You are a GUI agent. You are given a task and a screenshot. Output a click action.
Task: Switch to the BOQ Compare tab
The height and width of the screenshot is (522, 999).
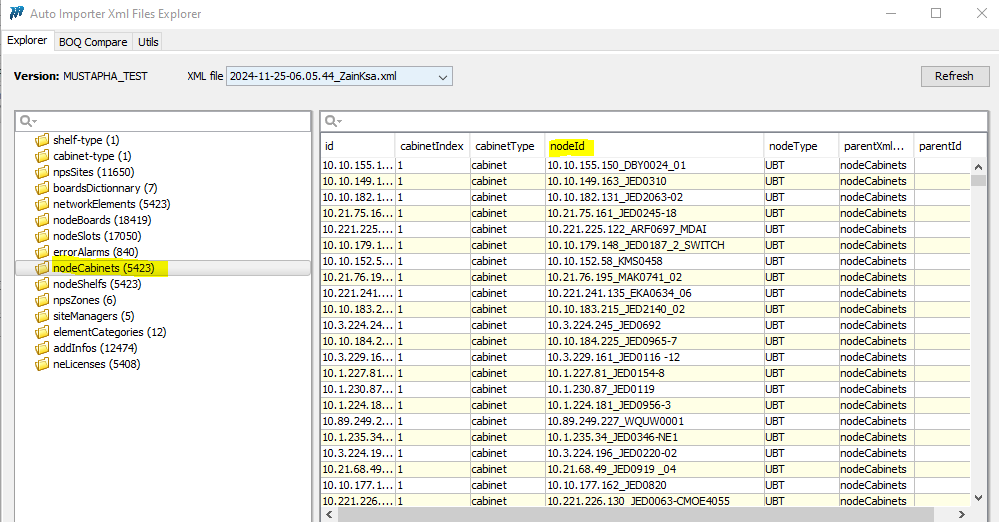tap(93, 42)
